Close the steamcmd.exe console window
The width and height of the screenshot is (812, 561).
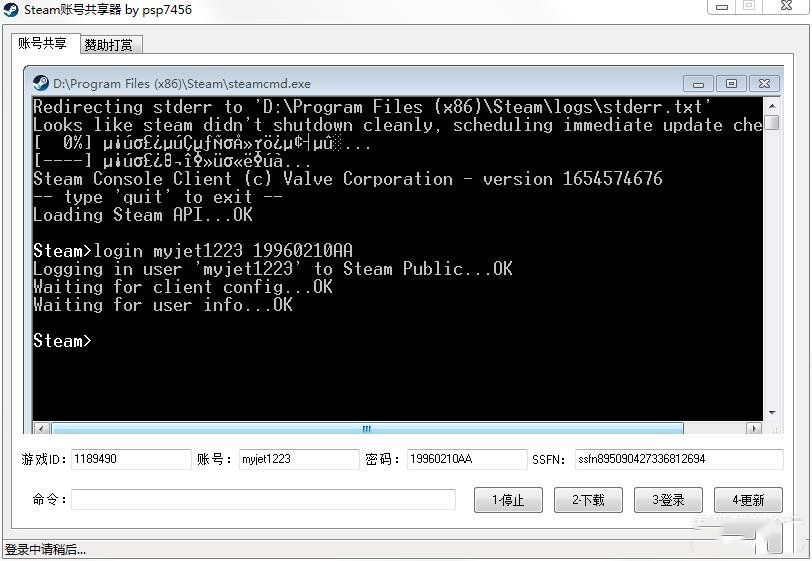[764, 84]
